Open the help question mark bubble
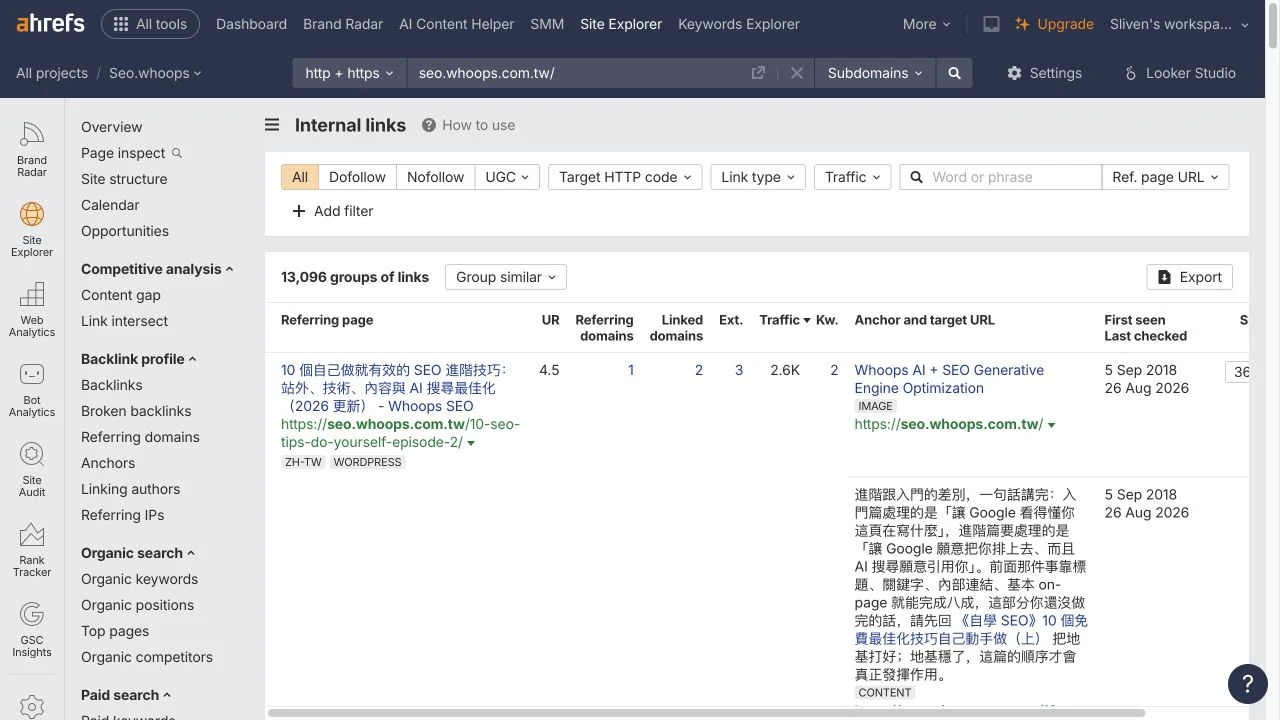 (1247, 683)
